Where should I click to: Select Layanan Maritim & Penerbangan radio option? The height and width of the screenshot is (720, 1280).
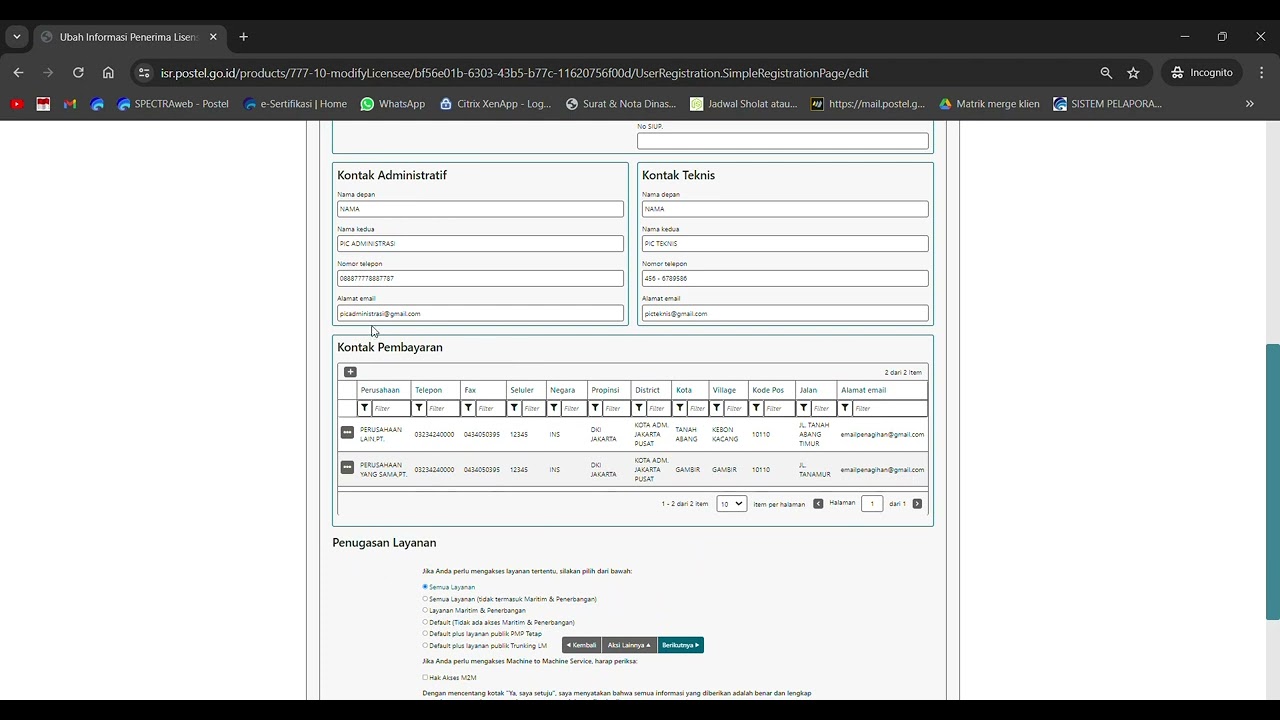coord(425,610)
